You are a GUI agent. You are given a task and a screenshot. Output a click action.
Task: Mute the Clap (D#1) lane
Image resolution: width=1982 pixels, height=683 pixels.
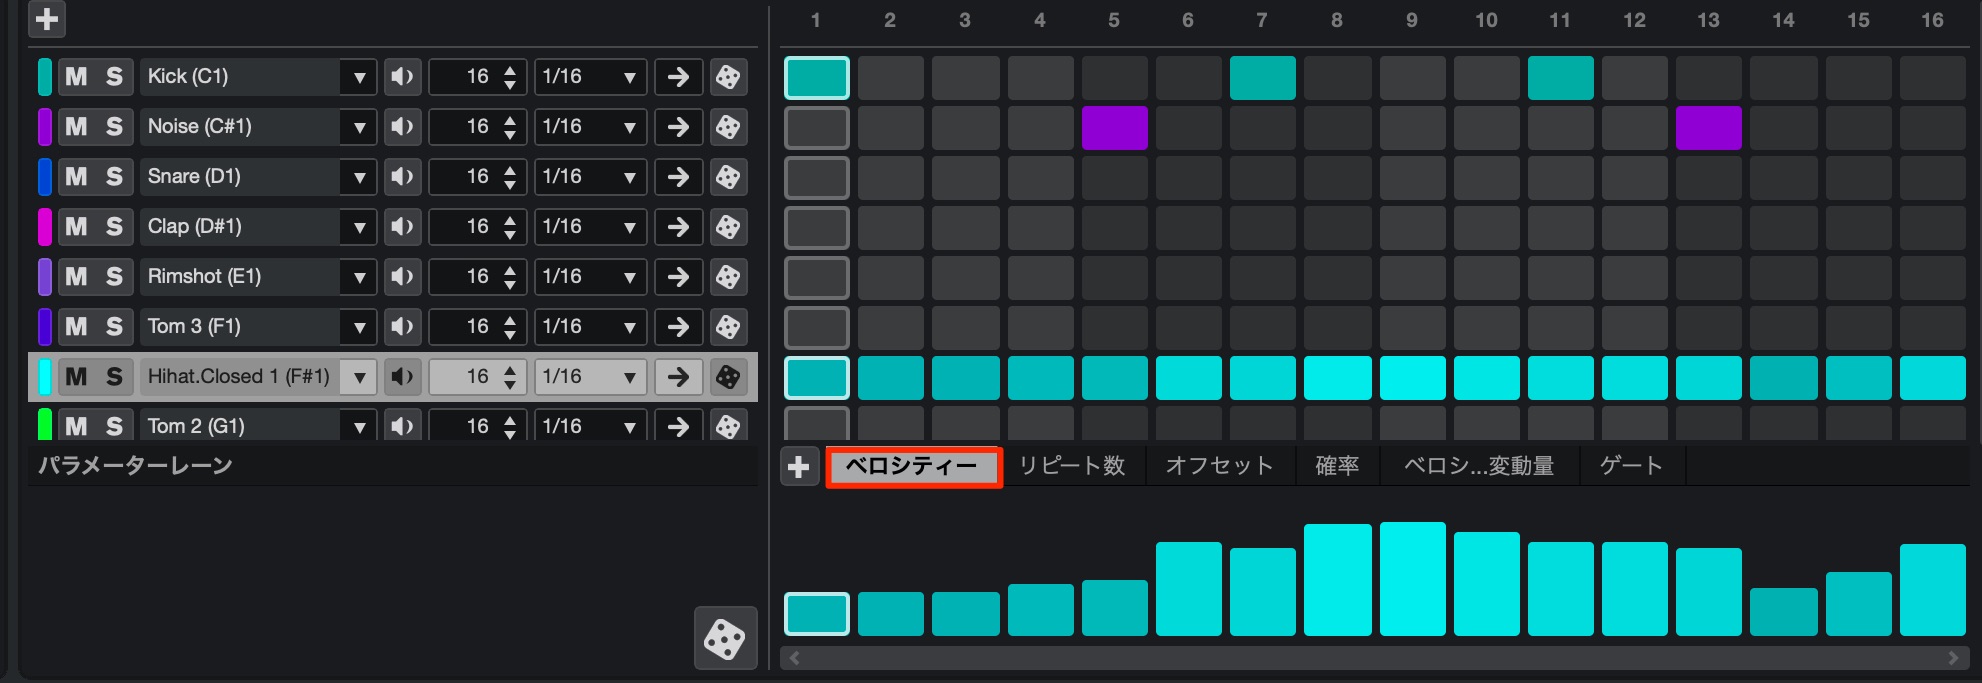(x=76, y=227)
